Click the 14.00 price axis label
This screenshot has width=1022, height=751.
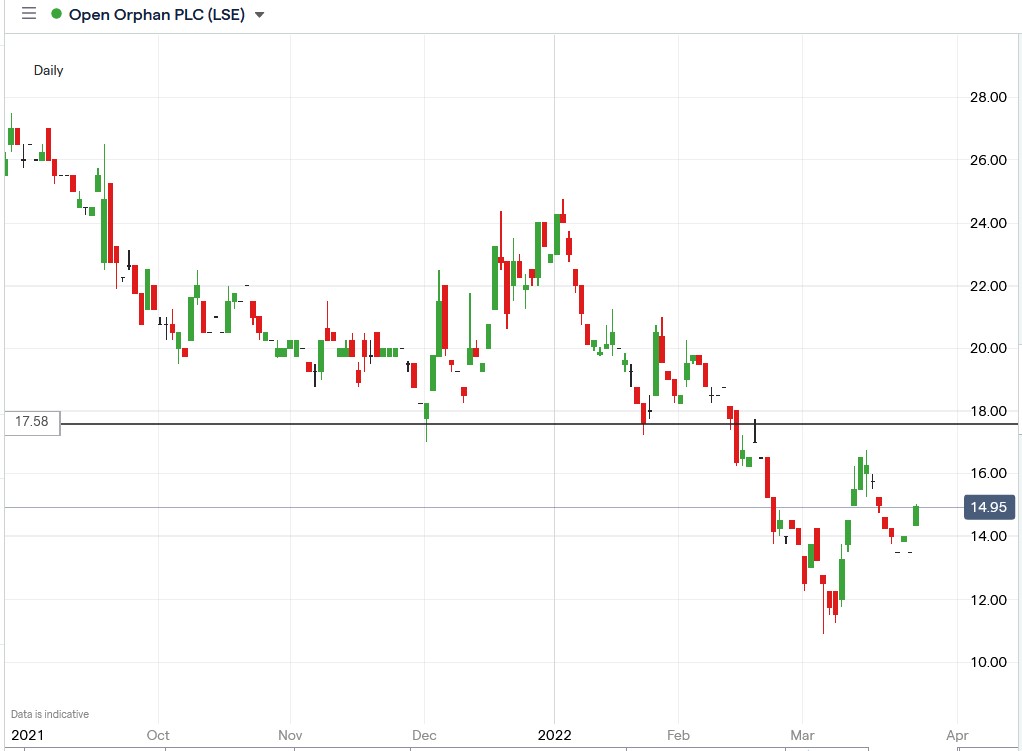988,537
